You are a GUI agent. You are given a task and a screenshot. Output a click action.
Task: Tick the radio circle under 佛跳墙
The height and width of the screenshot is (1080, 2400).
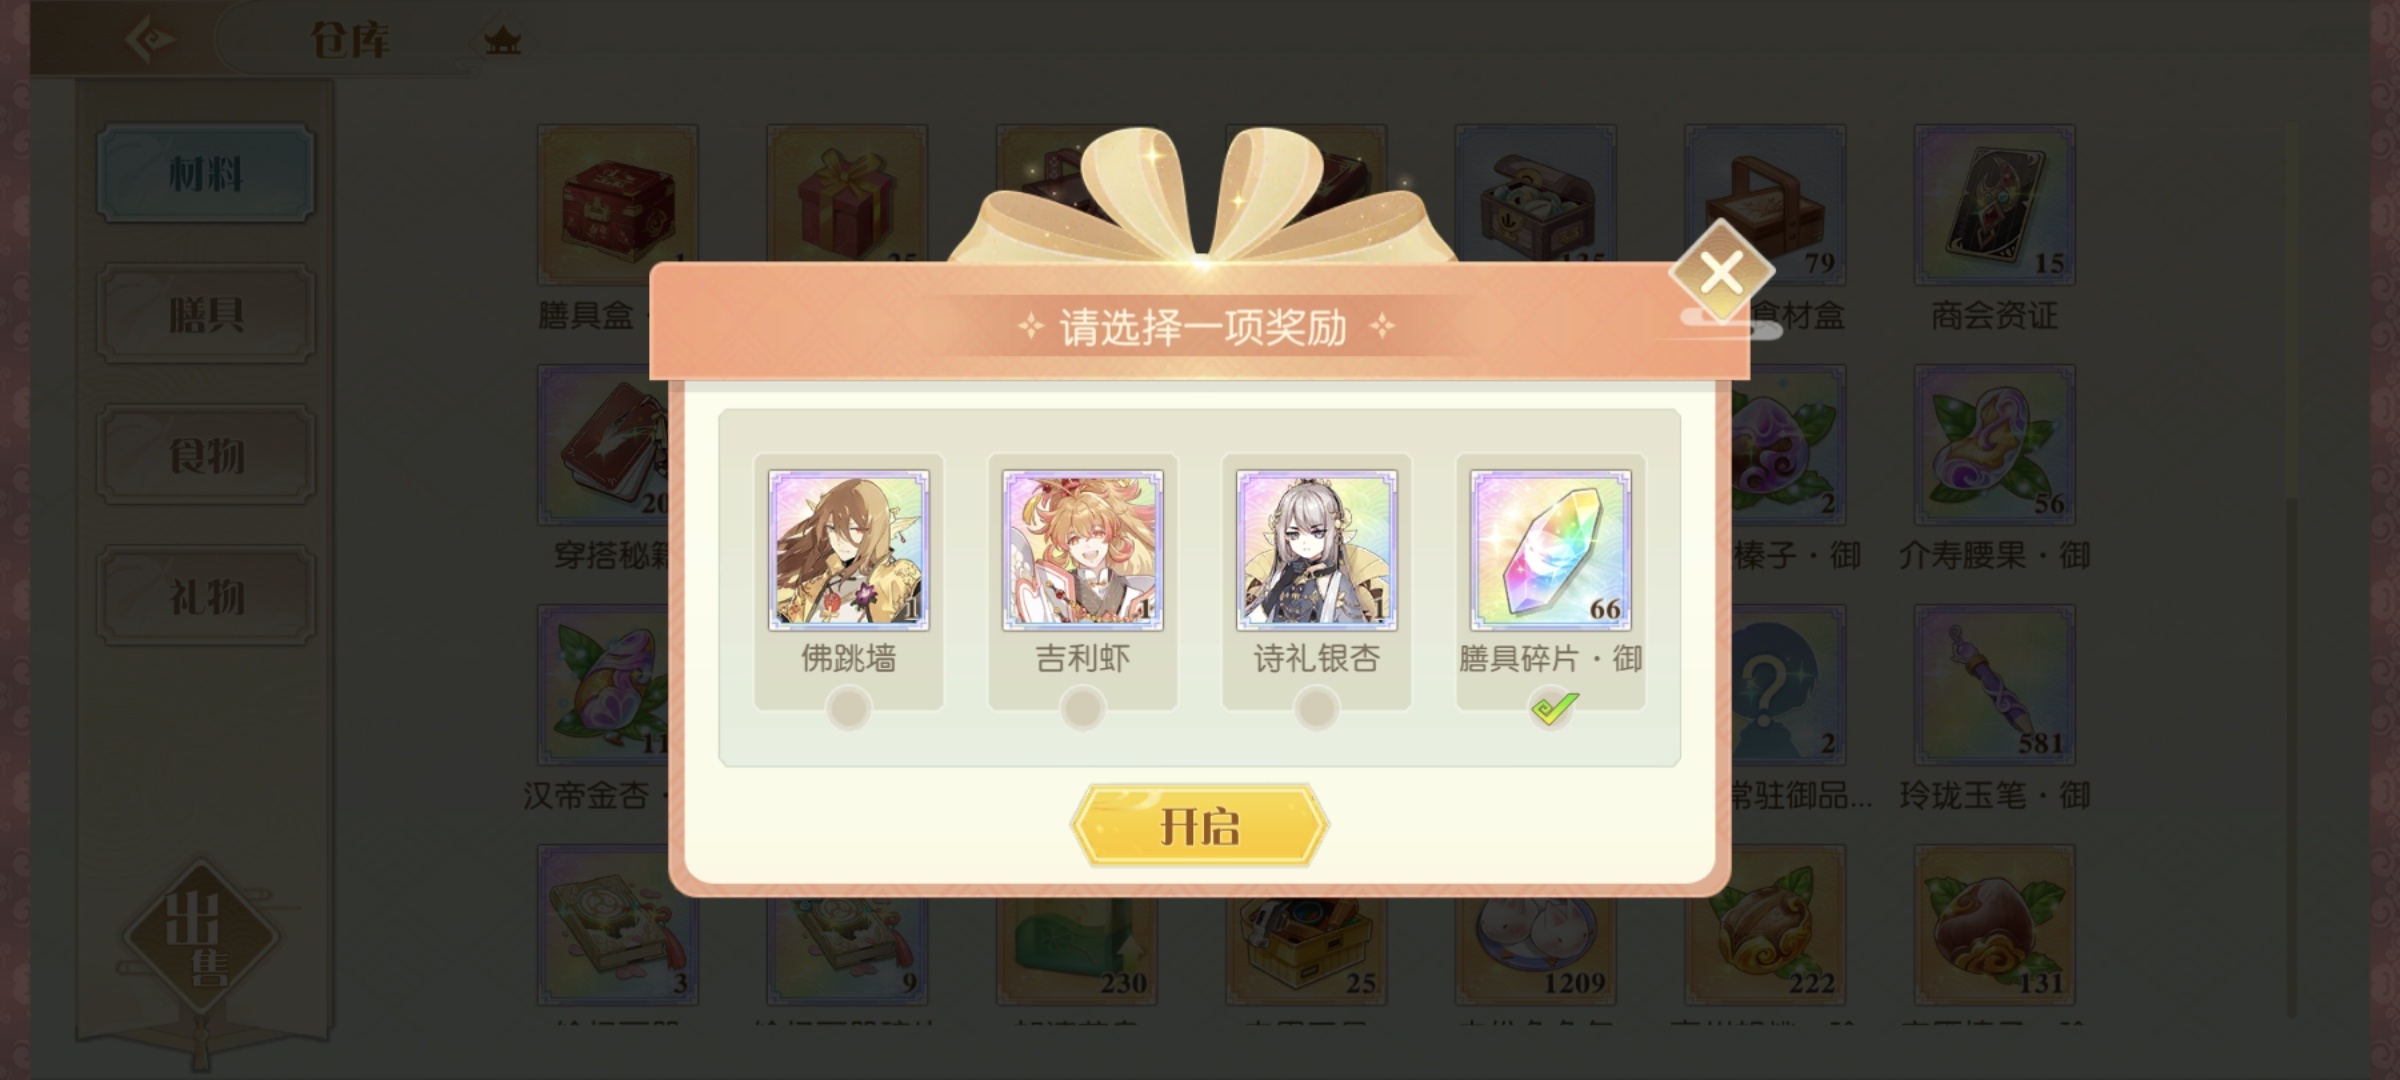coord(848,708)
